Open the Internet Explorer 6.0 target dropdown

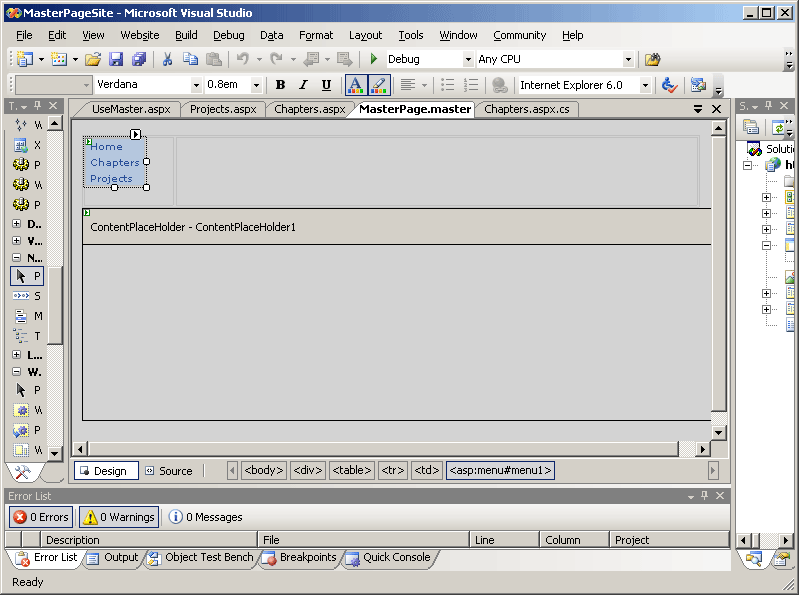(644, 85)
